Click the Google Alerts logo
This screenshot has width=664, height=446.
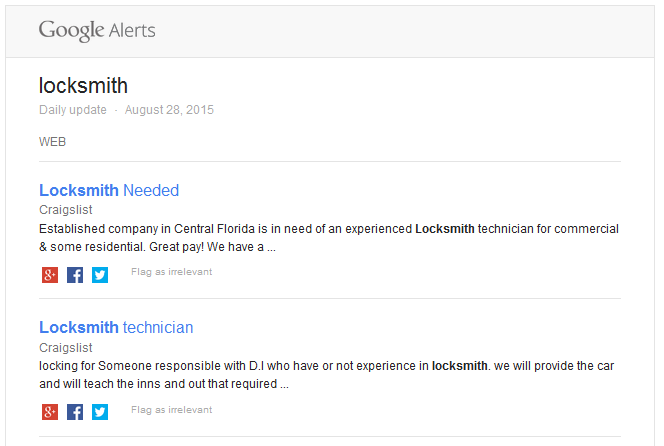pyautogui.click(x=97, y=30)
